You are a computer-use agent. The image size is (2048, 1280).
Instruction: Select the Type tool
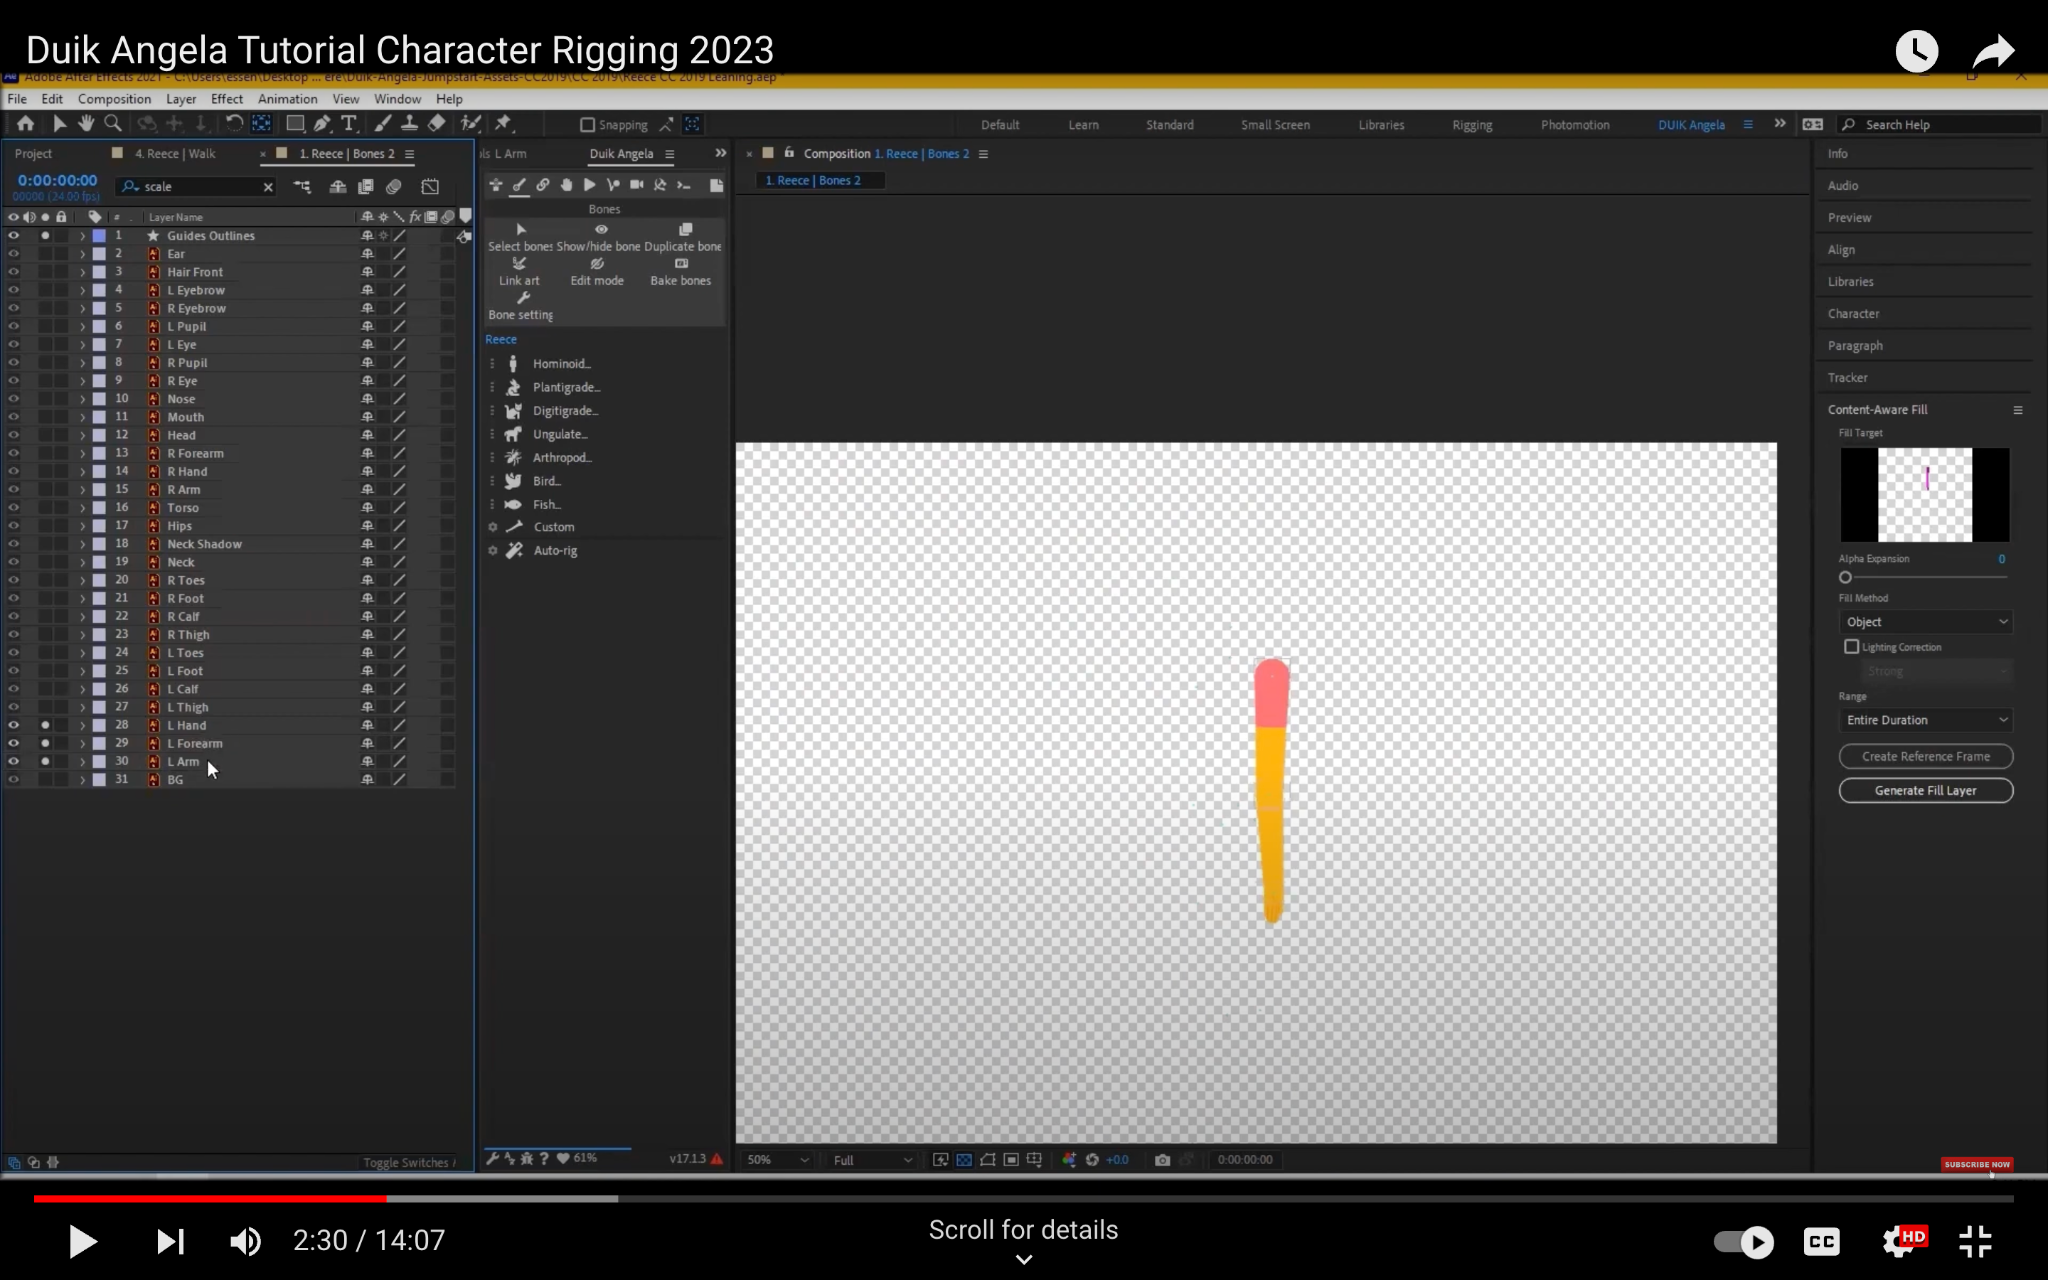click(348, 124)
